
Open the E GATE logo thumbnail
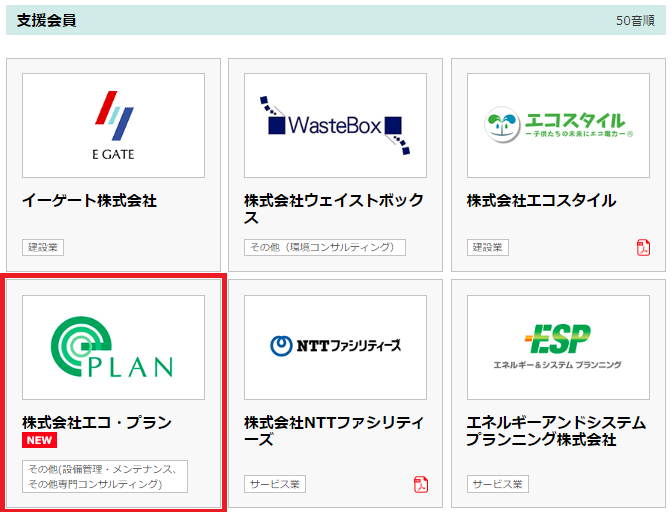coord(114,126)
